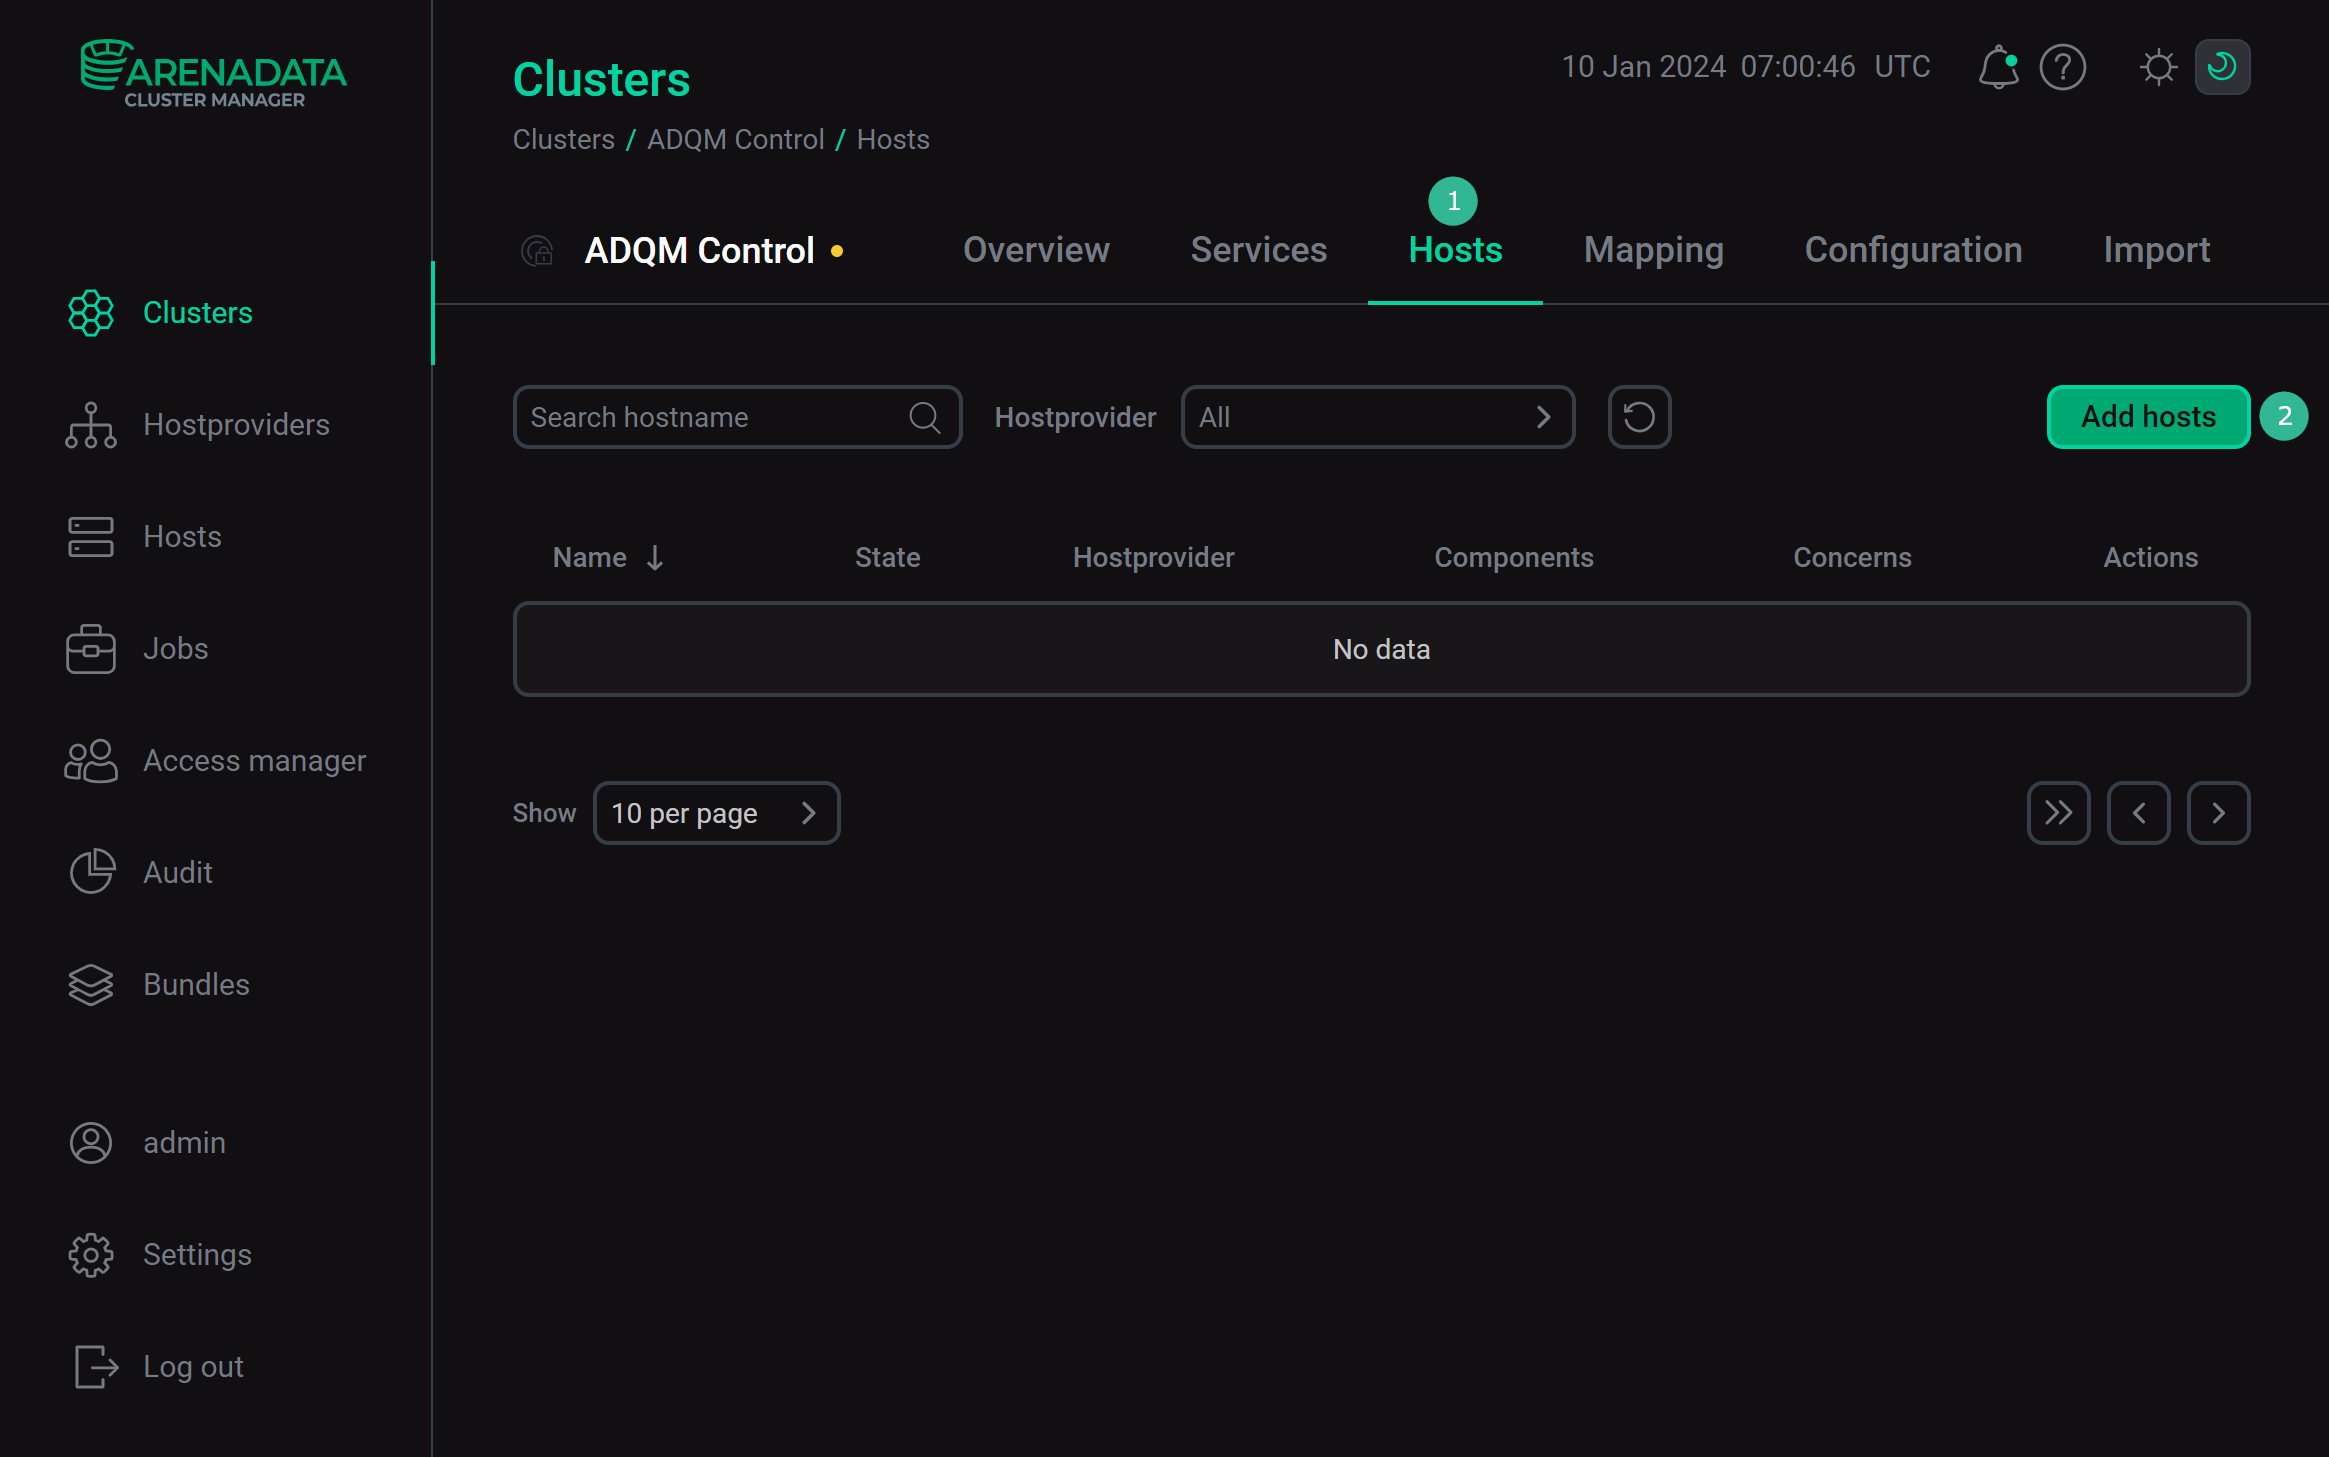Image resolution: width=2329 pixels, height=1457 pixels.
Task: Click the hostname search field
Action: [710, 416]
